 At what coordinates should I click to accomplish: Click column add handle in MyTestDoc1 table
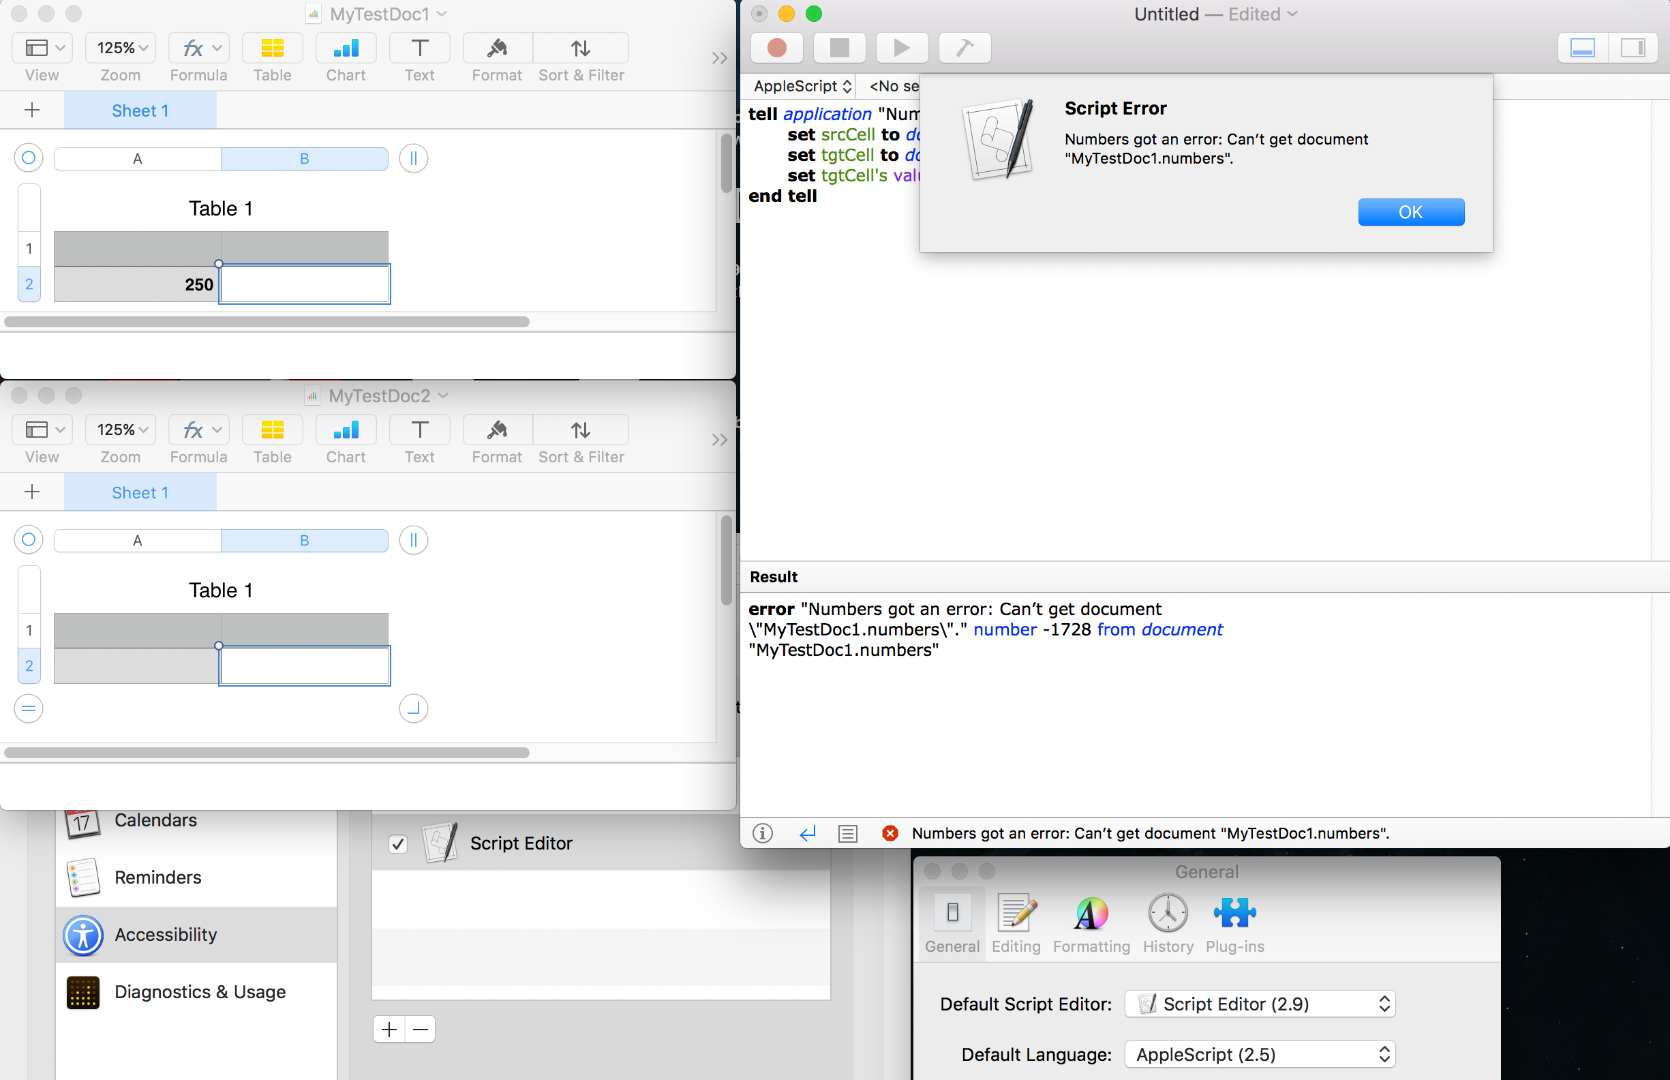(x=413, y=158)
